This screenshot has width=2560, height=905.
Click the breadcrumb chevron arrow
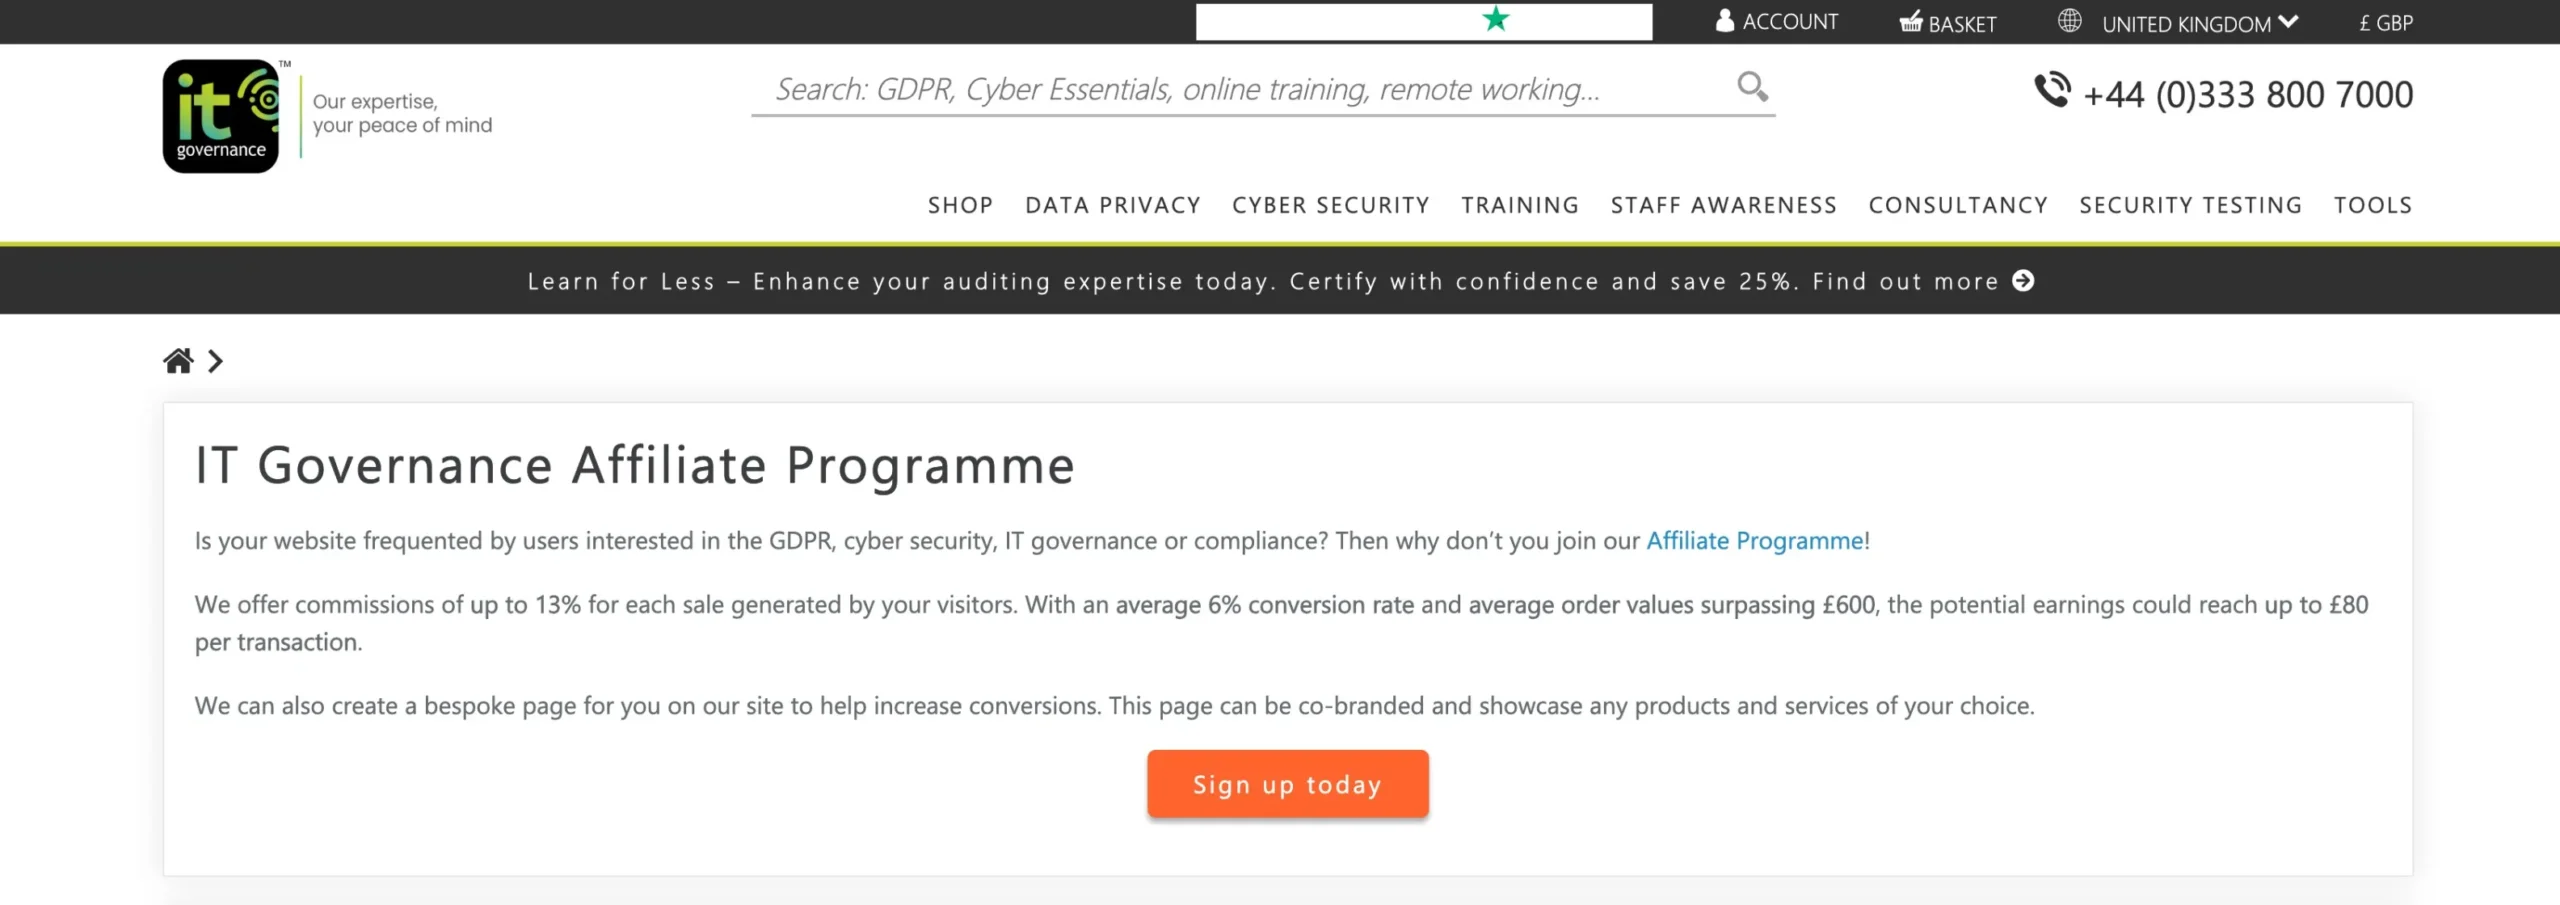[x=215, y=361]
